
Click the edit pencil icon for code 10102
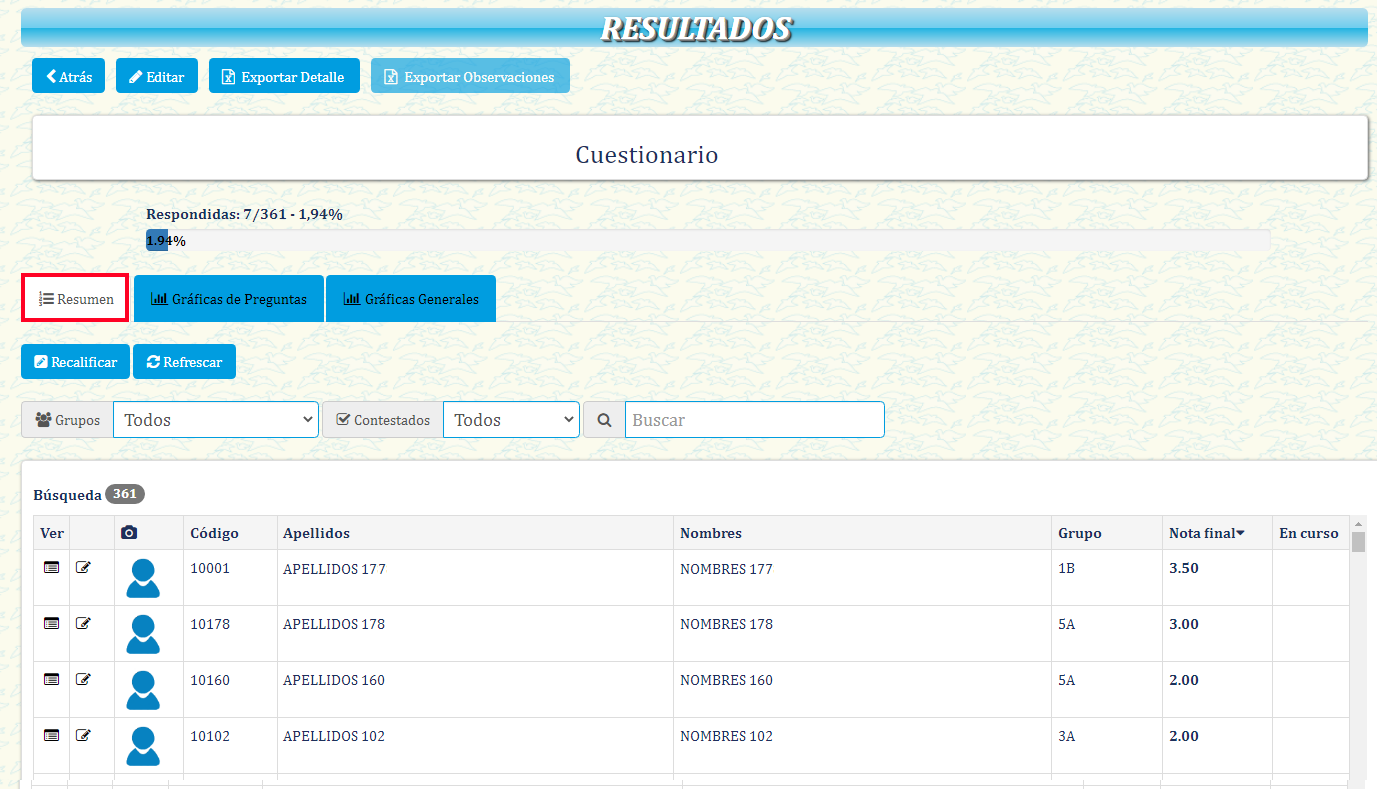(84, 735)
